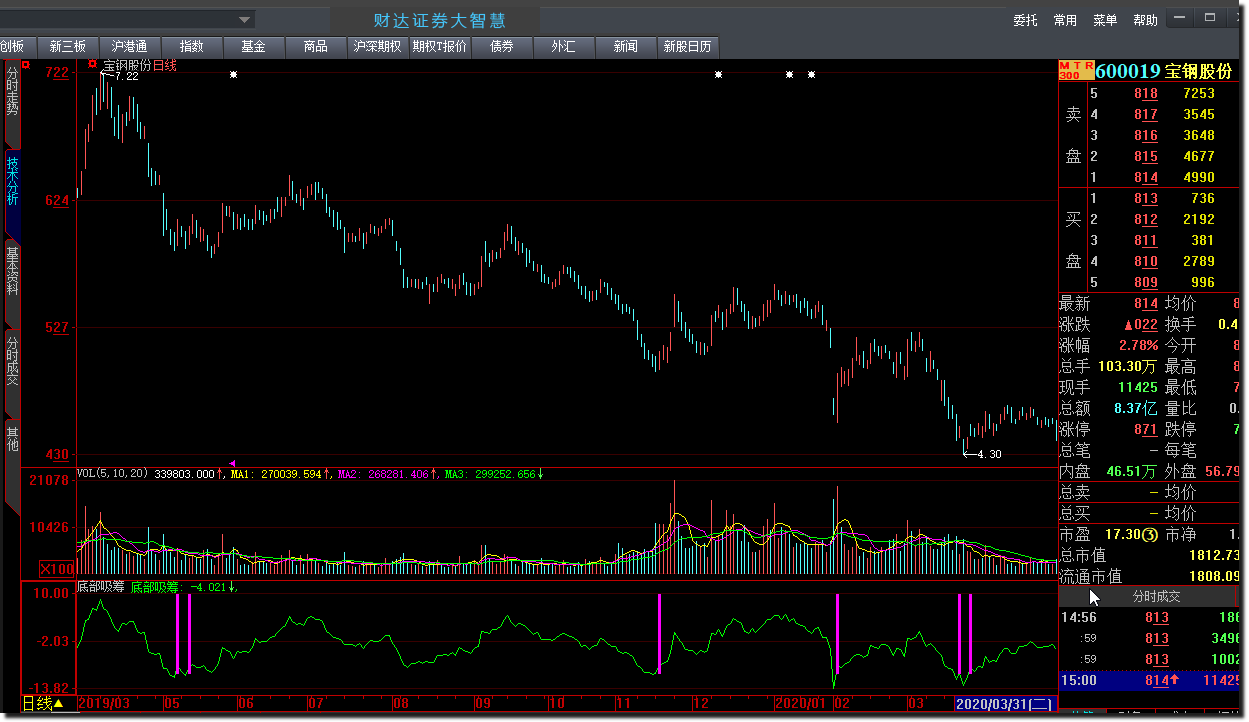This screenshot has height=722, width=1249.
Task: Click buy level 5 price 809
Action: coord(1145,282)
